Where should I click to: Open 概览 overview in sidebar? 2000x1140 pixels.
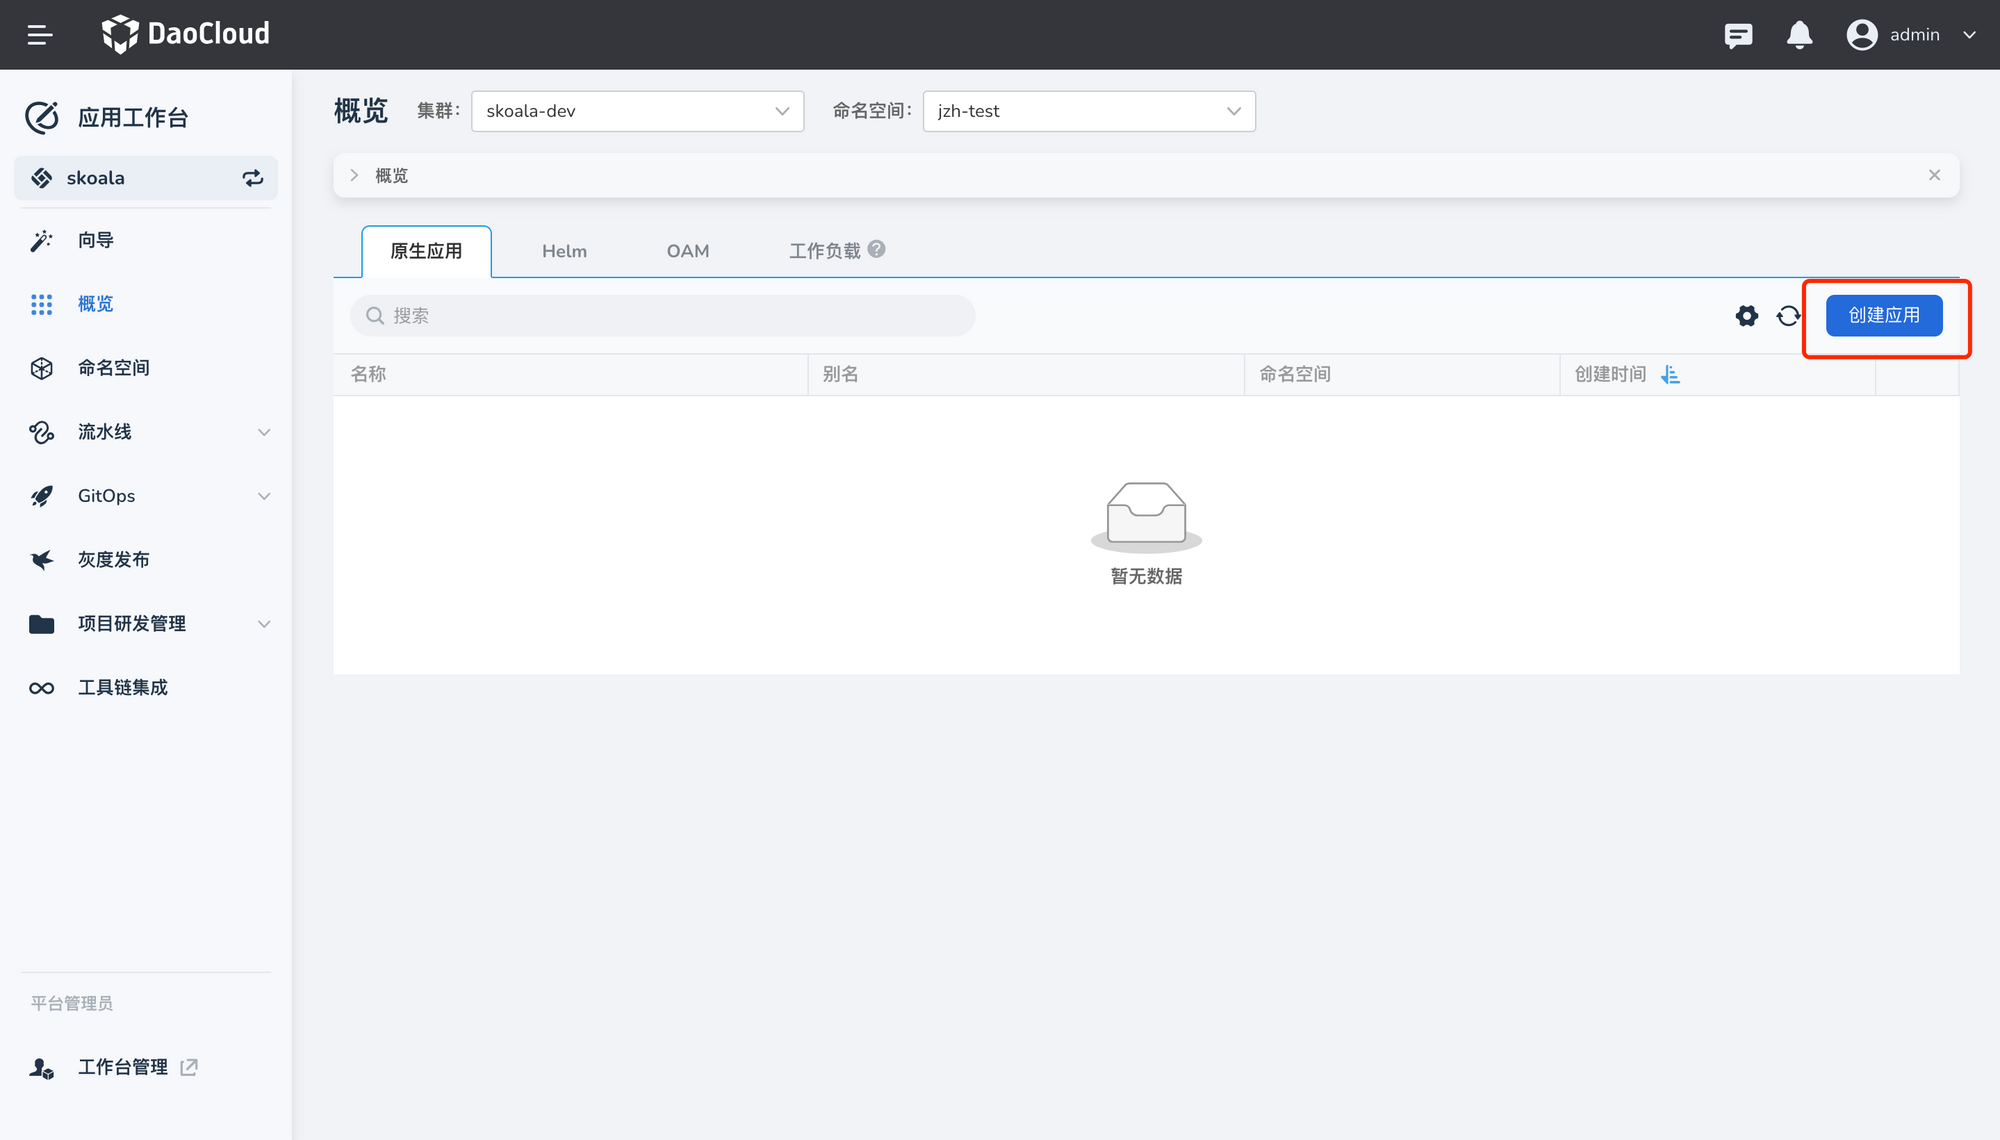click(96, 304)
